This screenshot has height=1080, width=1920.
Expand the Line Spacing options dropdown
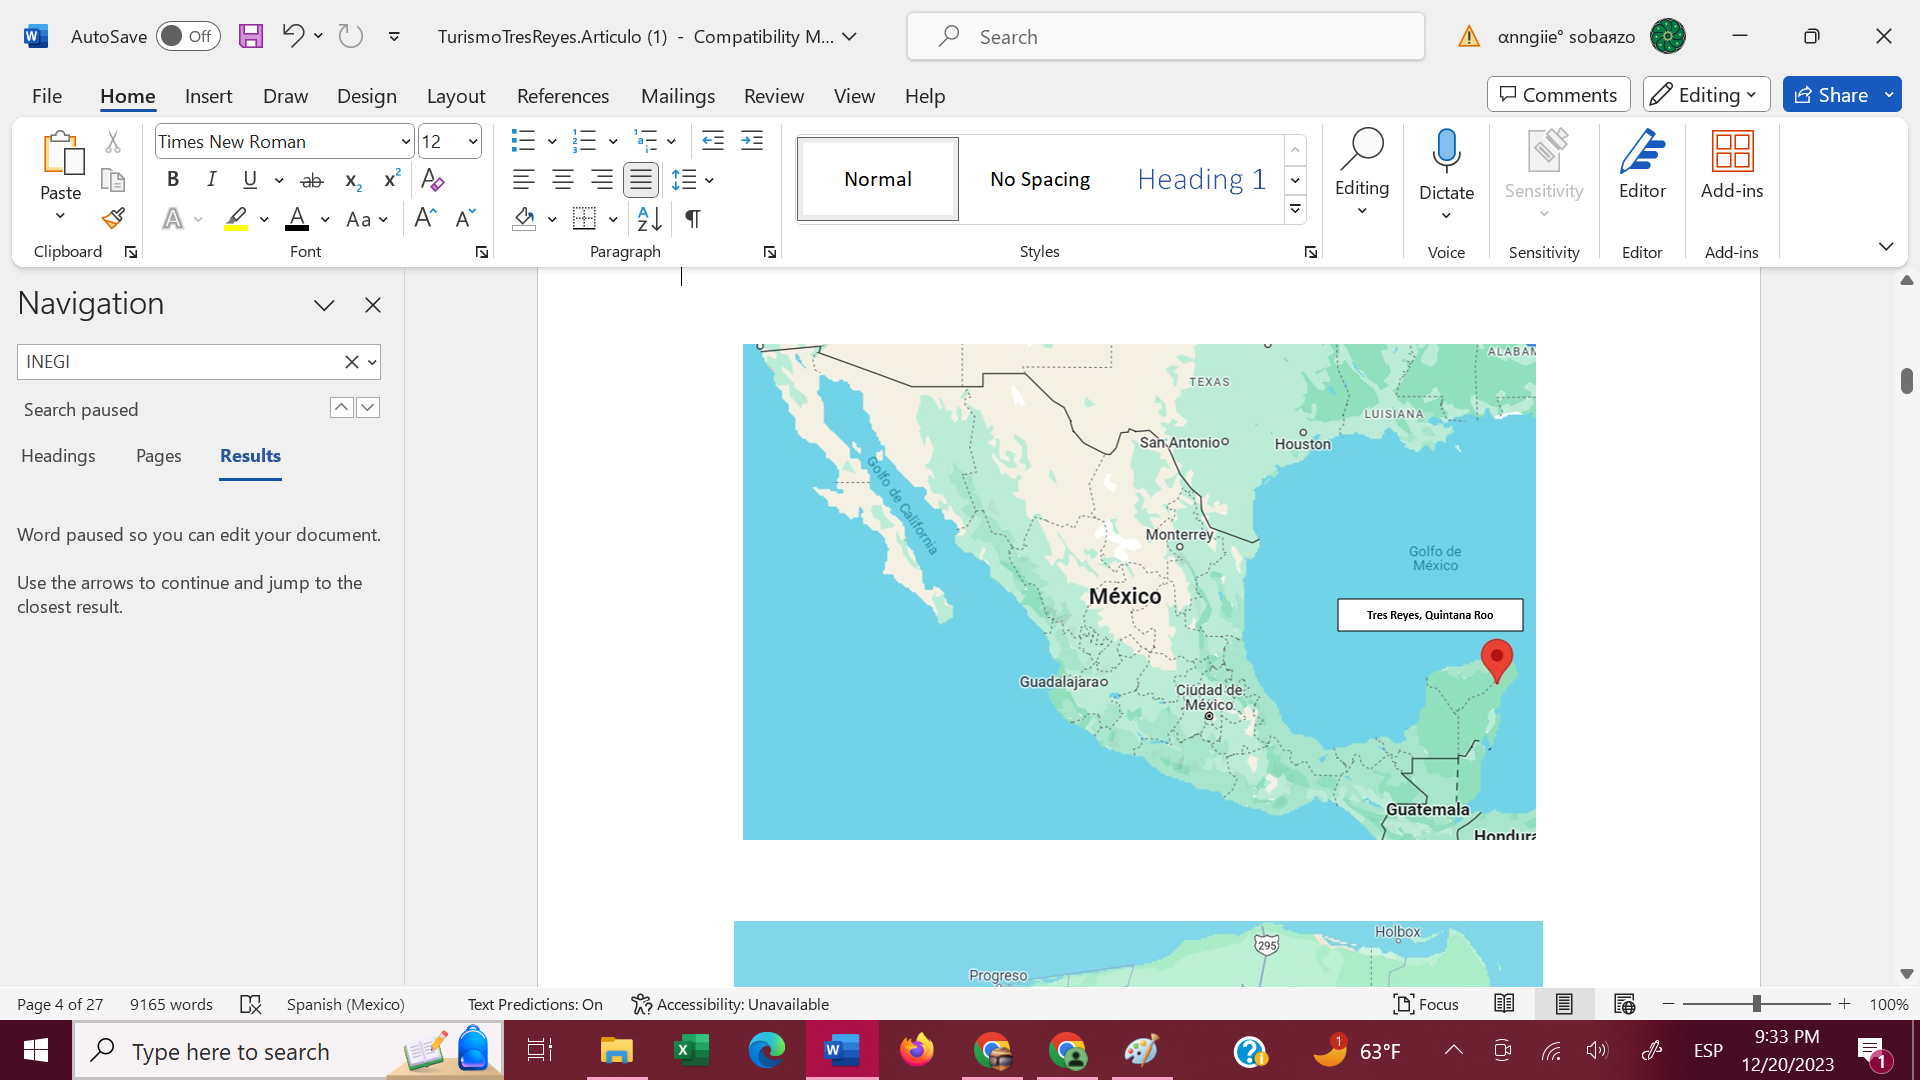pyautogui.click(x=710, y=180)
